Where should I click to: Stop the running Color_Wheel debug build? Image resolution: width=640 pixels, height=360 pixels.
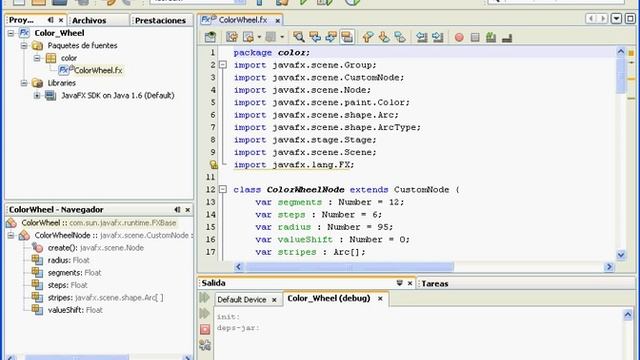pos(205,329)
